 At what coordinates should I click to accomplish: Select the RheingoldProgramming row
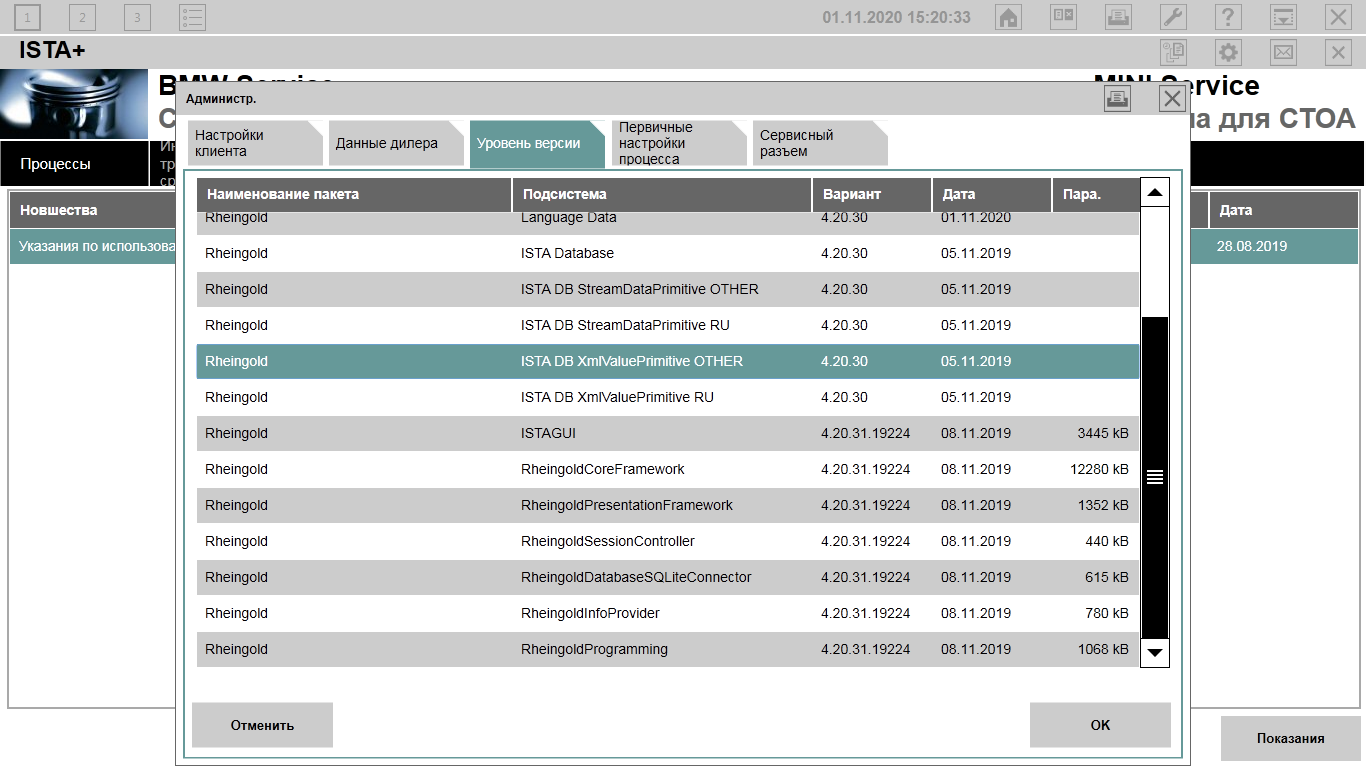(668, 649)
